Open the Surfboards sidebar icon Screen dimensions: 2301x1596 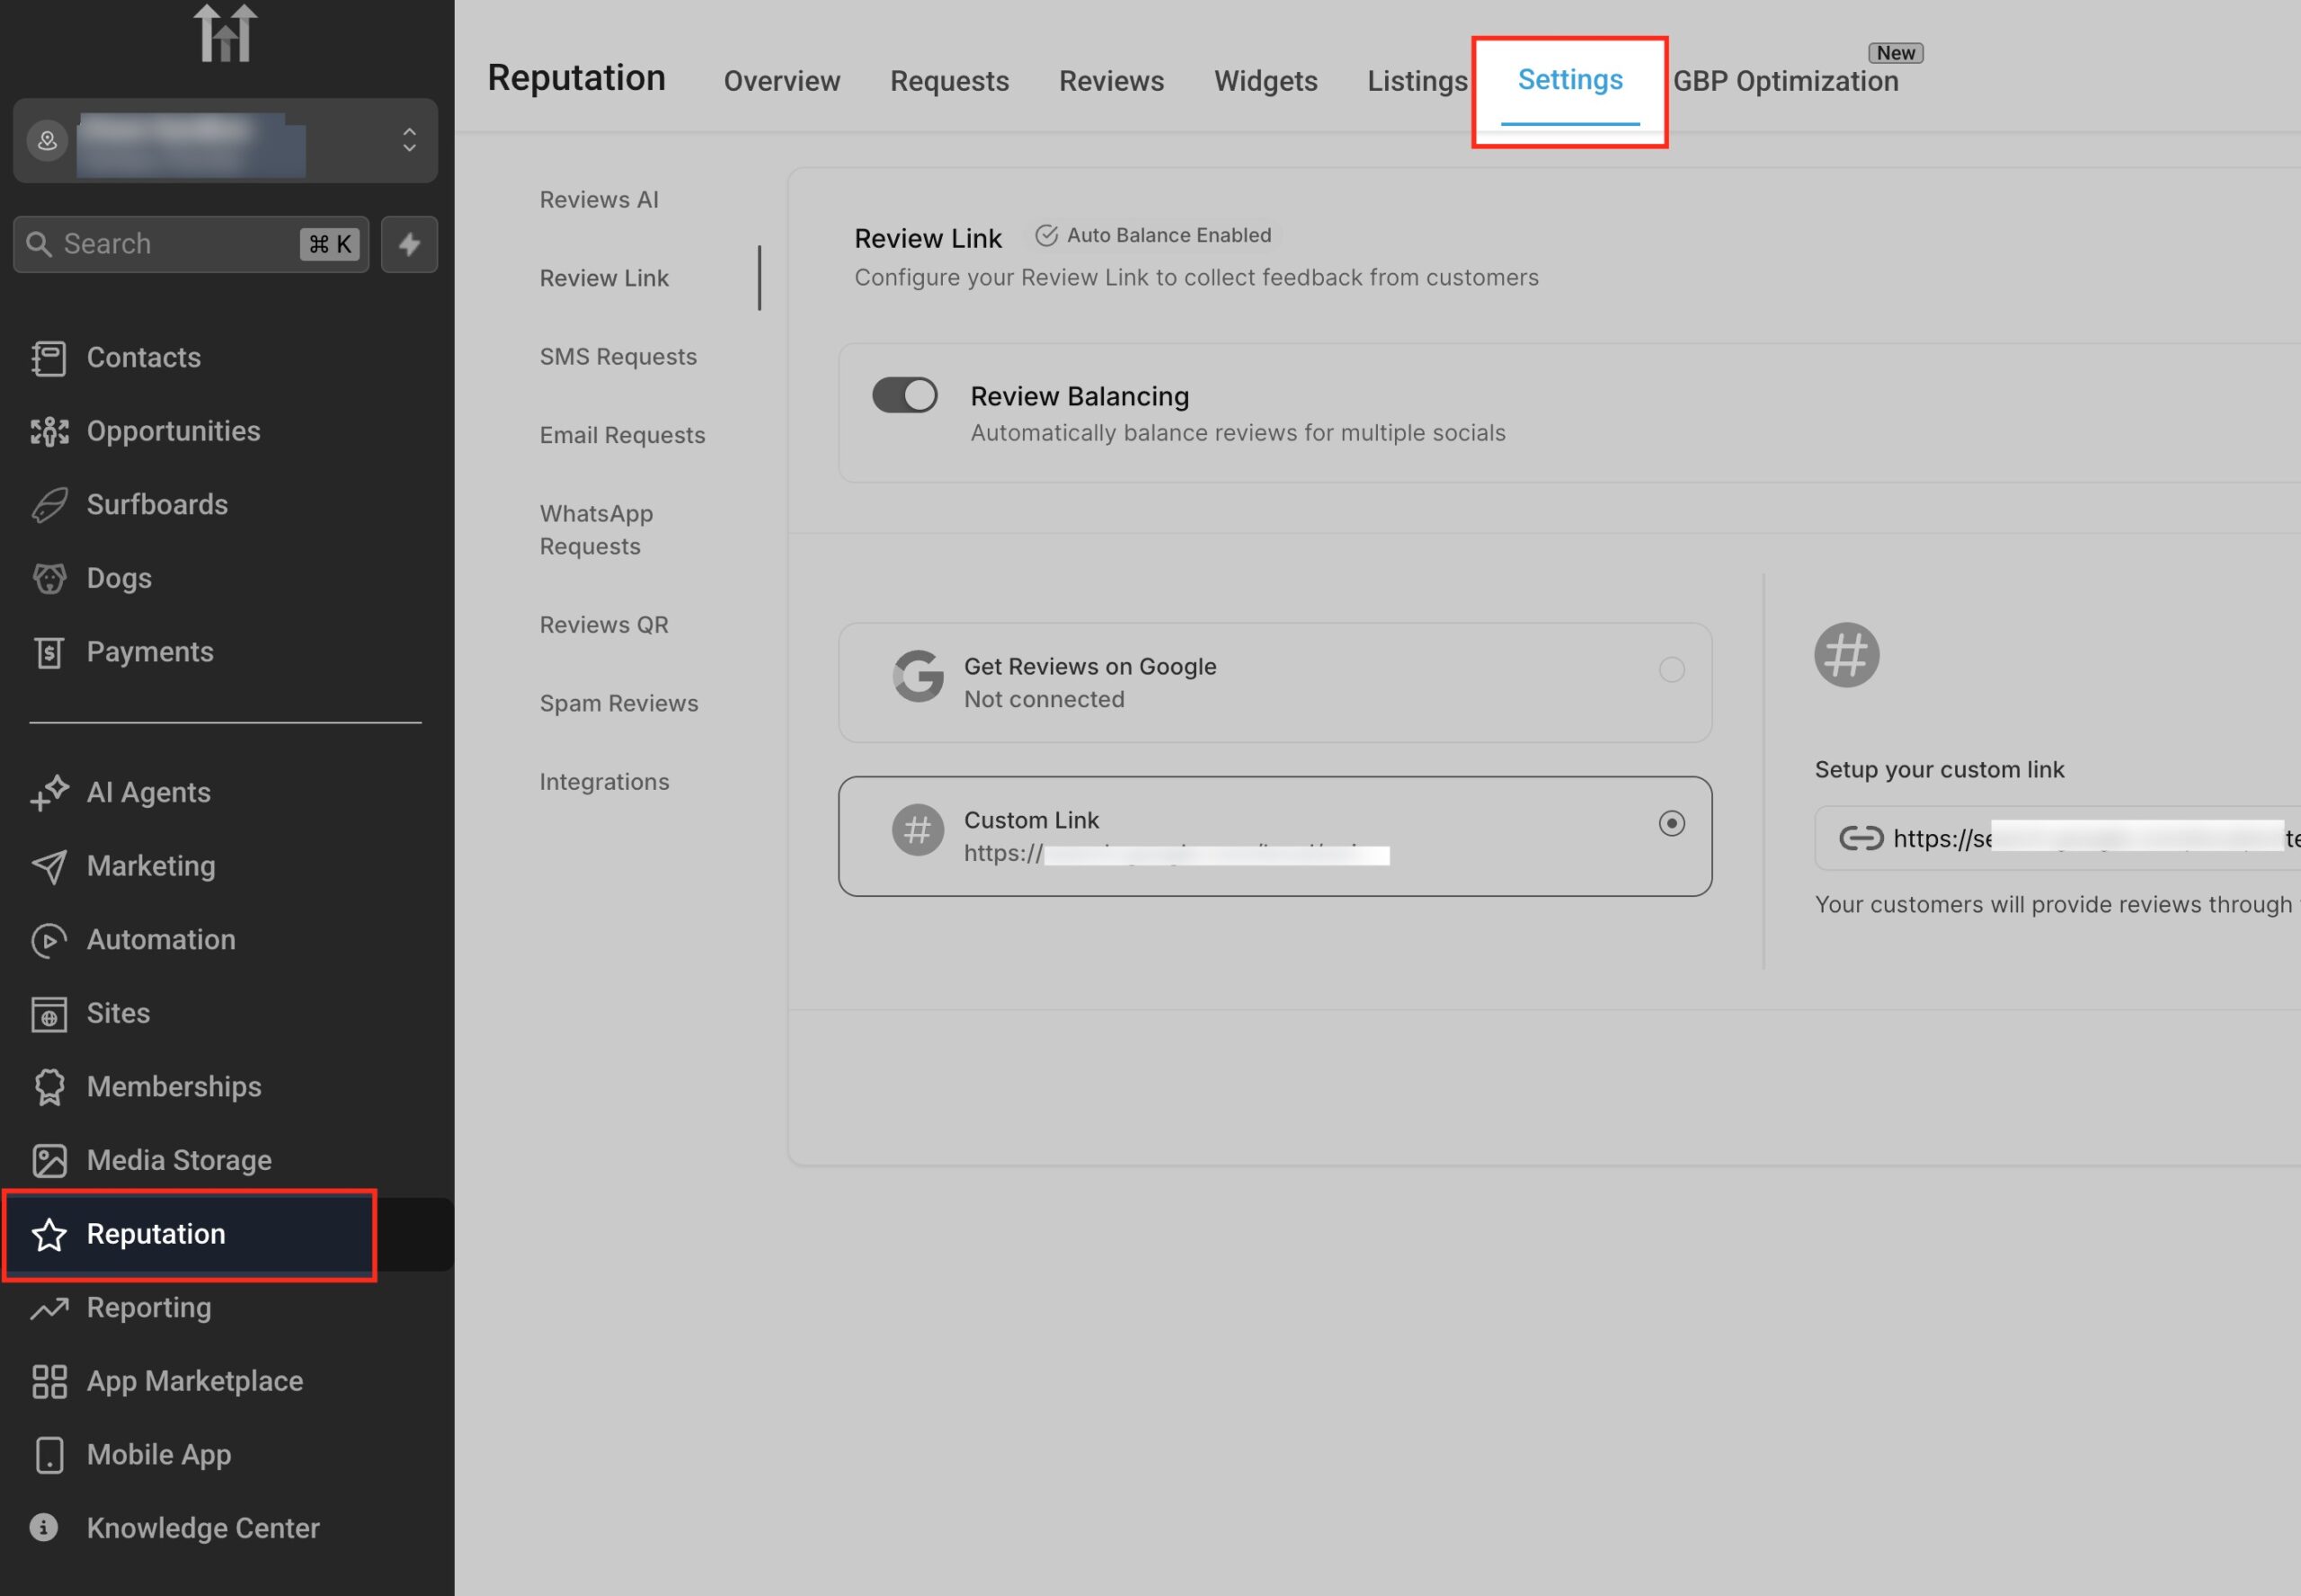pos(49,504)
